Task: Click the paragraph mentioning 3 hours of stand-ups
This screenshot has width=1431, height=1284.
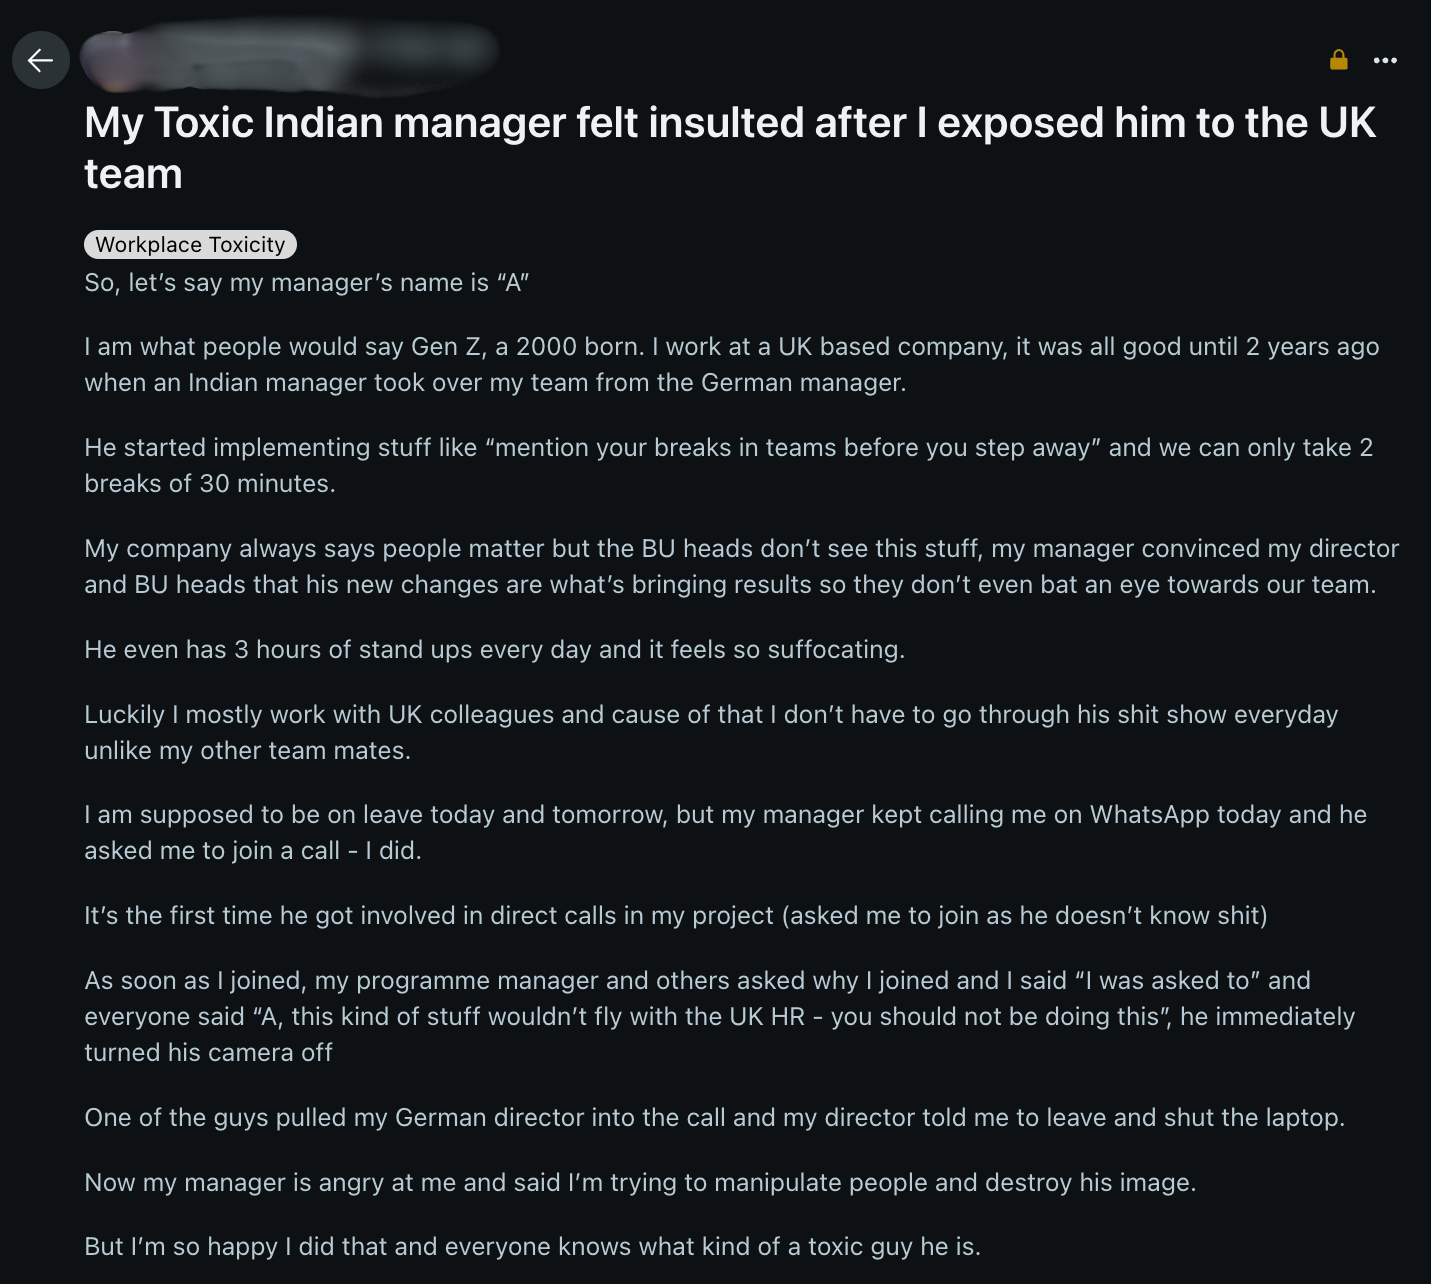Action: pos(493,649)
